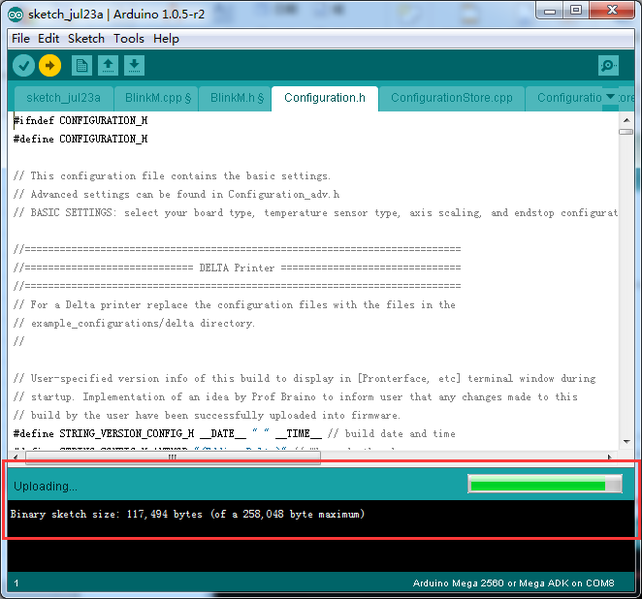Click the 'BASIC SETTINGS' comment line
Image resolution: width=642 pixels, height=599 pixels.
point(315,213)
